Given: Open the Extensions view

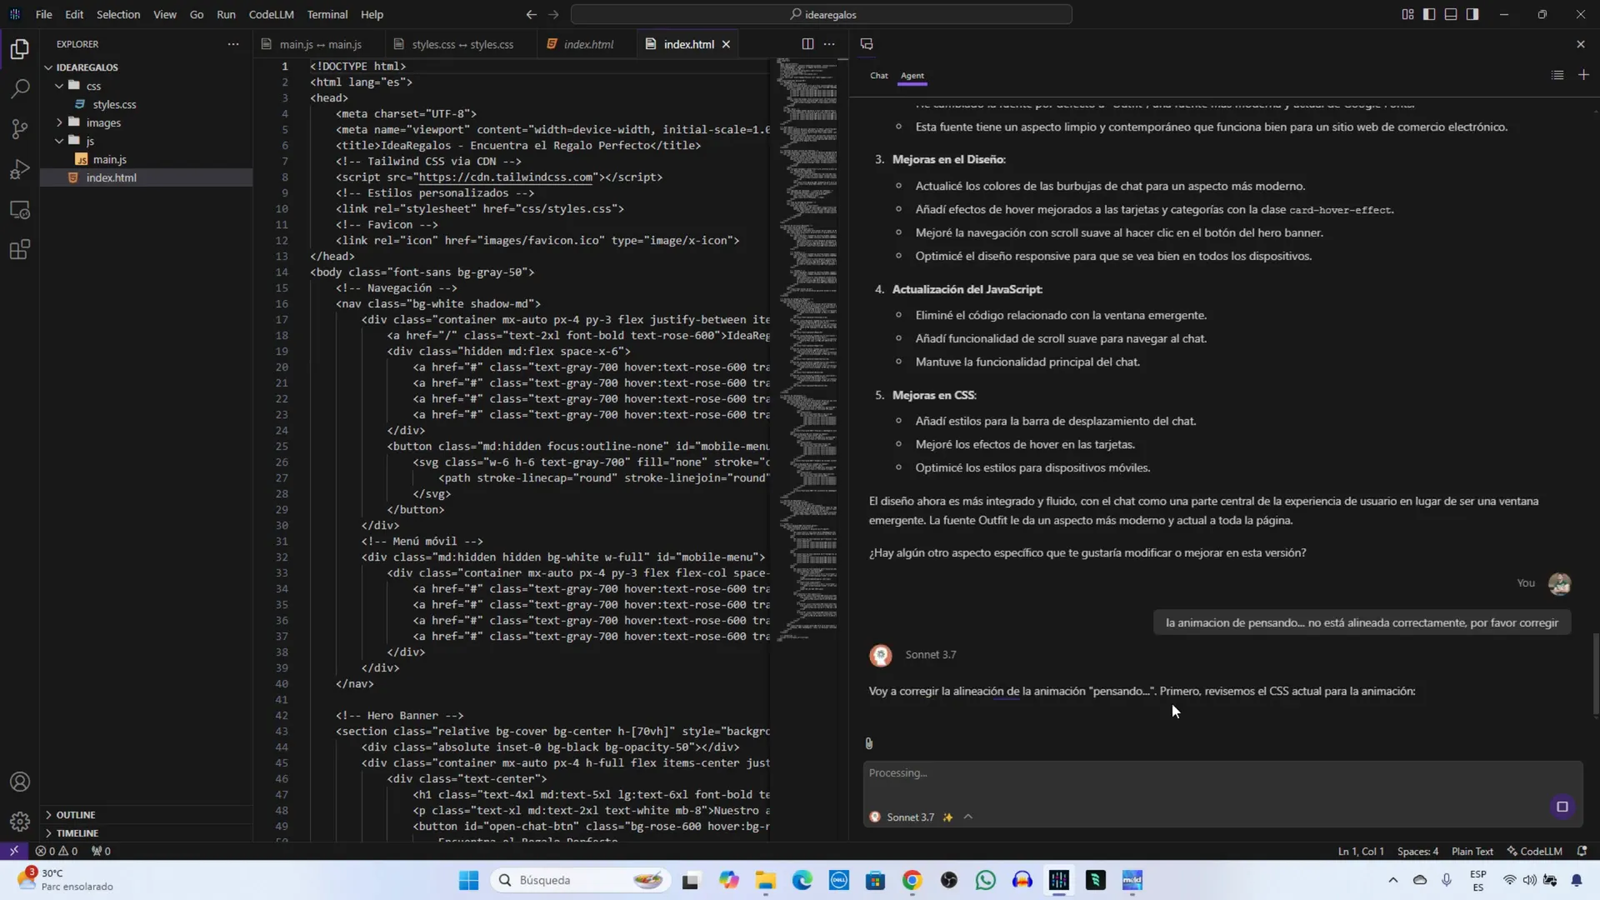Looking at the screenshot, I should click(20, 250).
